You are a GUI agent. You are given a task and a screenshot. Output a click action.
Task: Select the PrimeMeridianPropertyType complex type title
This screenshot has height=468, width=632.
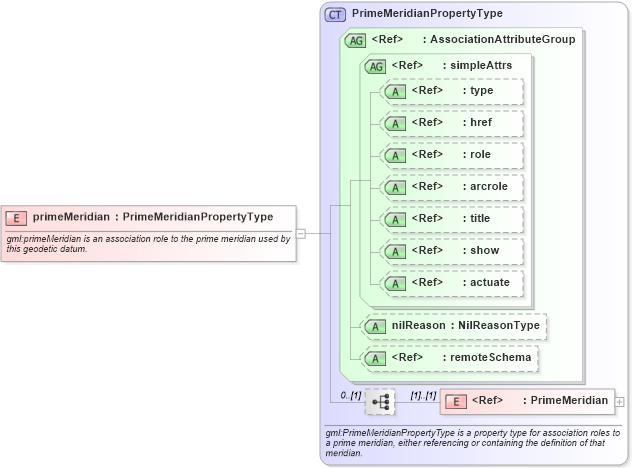pyautogui.click(x=427, y=13)
